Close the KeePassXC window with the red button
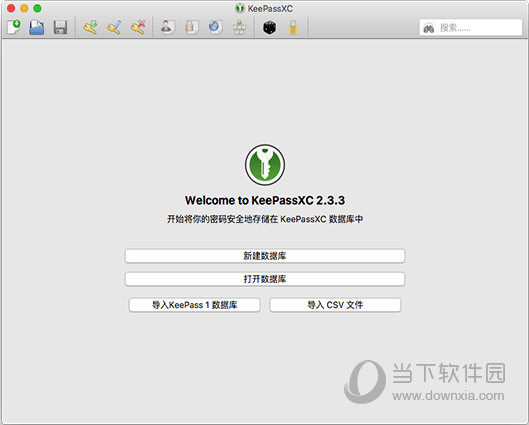This screenshot has height=425, width=529. pos(10,8)
